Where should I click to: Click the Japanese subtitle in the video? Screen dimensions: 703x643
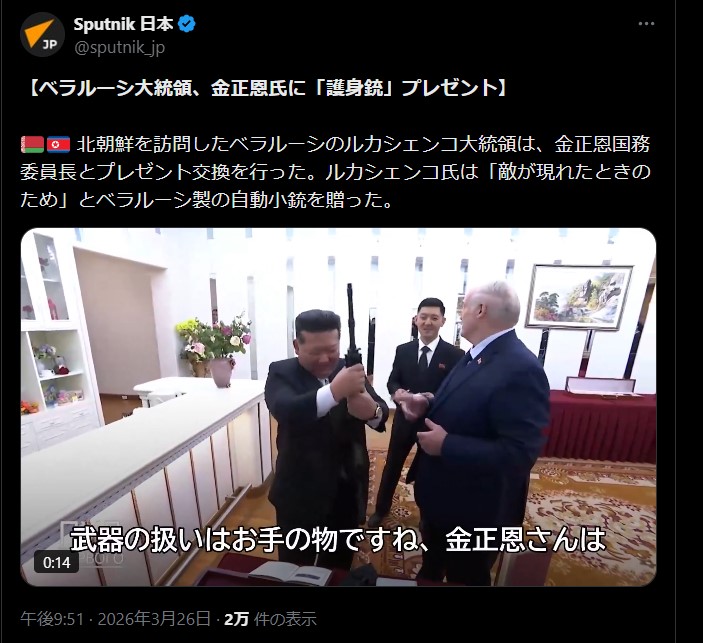[338, 539]
